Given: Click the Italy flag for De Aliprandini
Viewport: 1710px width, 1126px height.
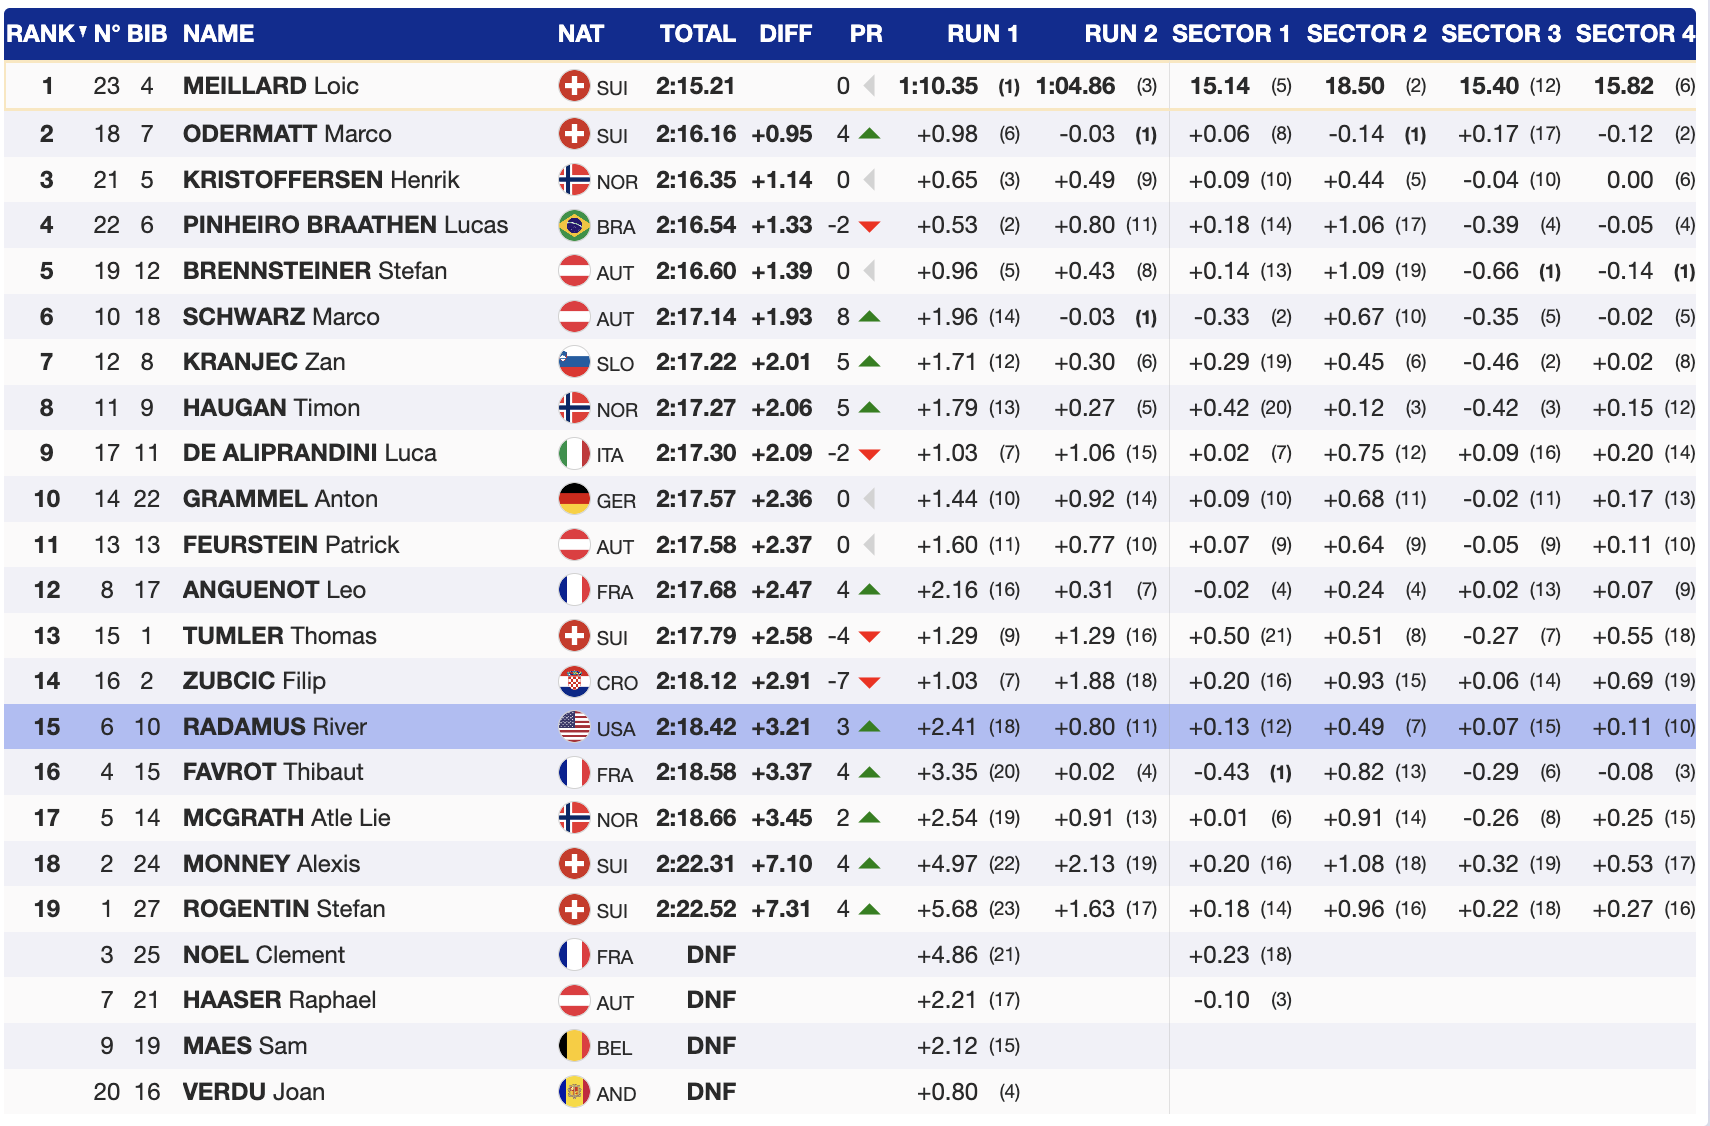Looking at the screenshot, I should pos(573,453).
